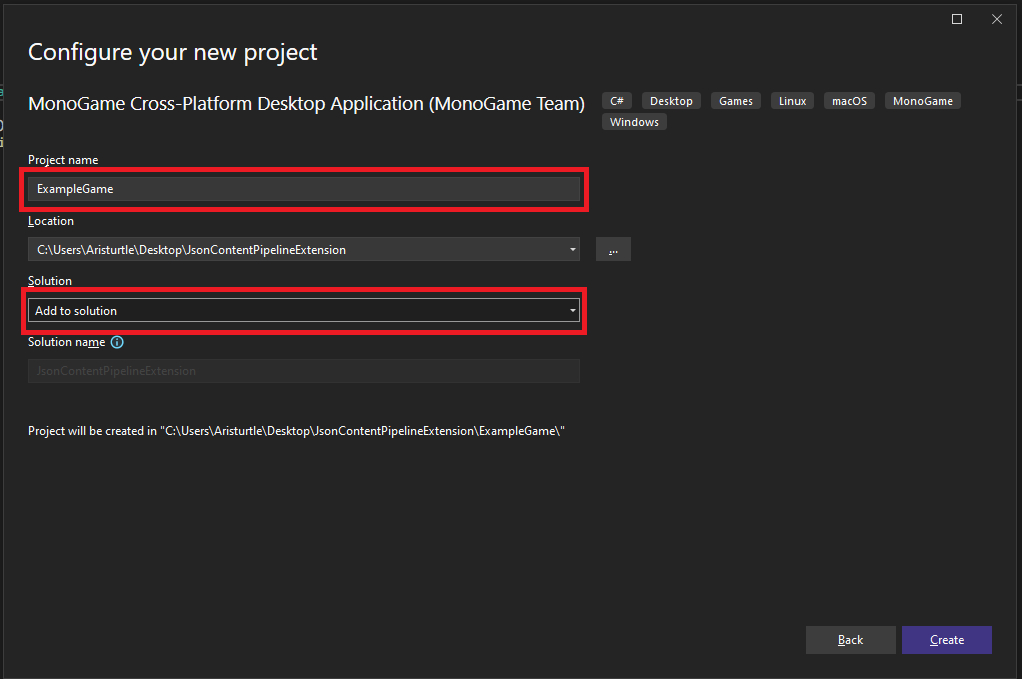Click the 'Project will be created in' path text

(x=296, y=431)
